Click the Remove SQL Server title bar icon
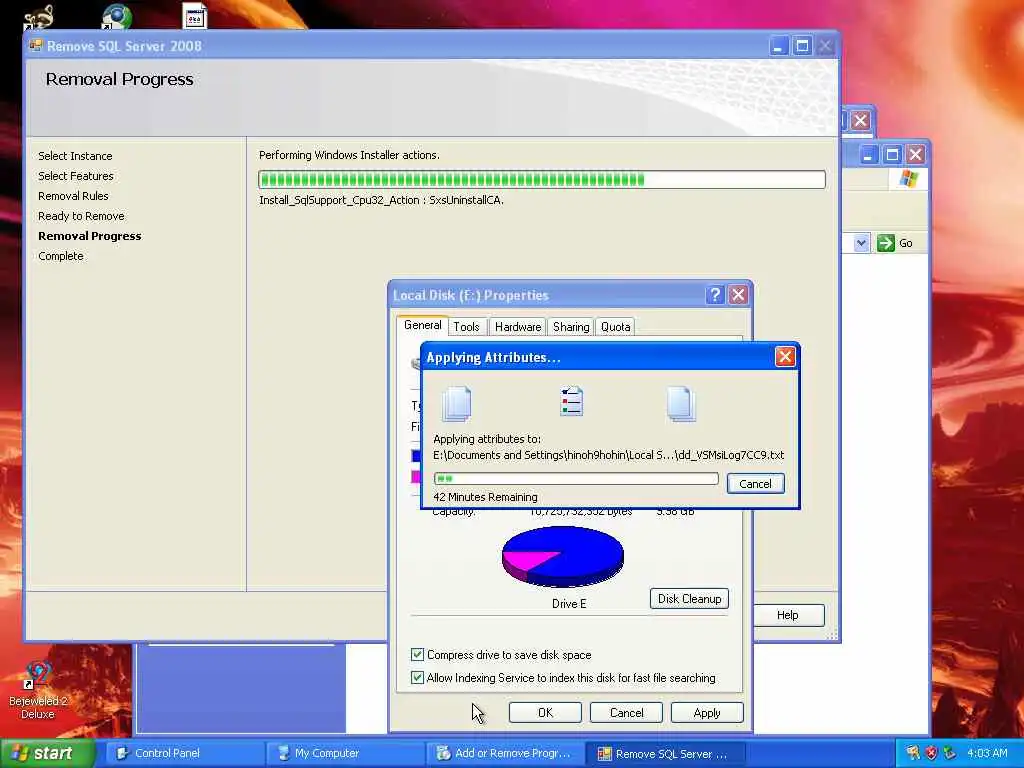Screen dimensions: 1024x768 tap(36, 46)
